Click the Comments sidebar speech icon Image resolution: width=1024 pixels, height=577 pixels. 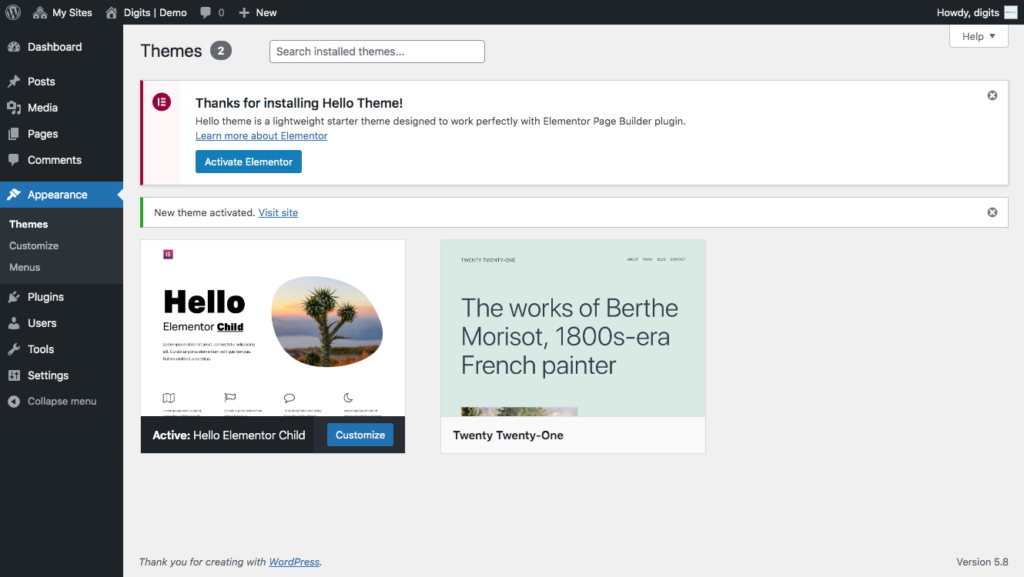click(x=14, y=160)
